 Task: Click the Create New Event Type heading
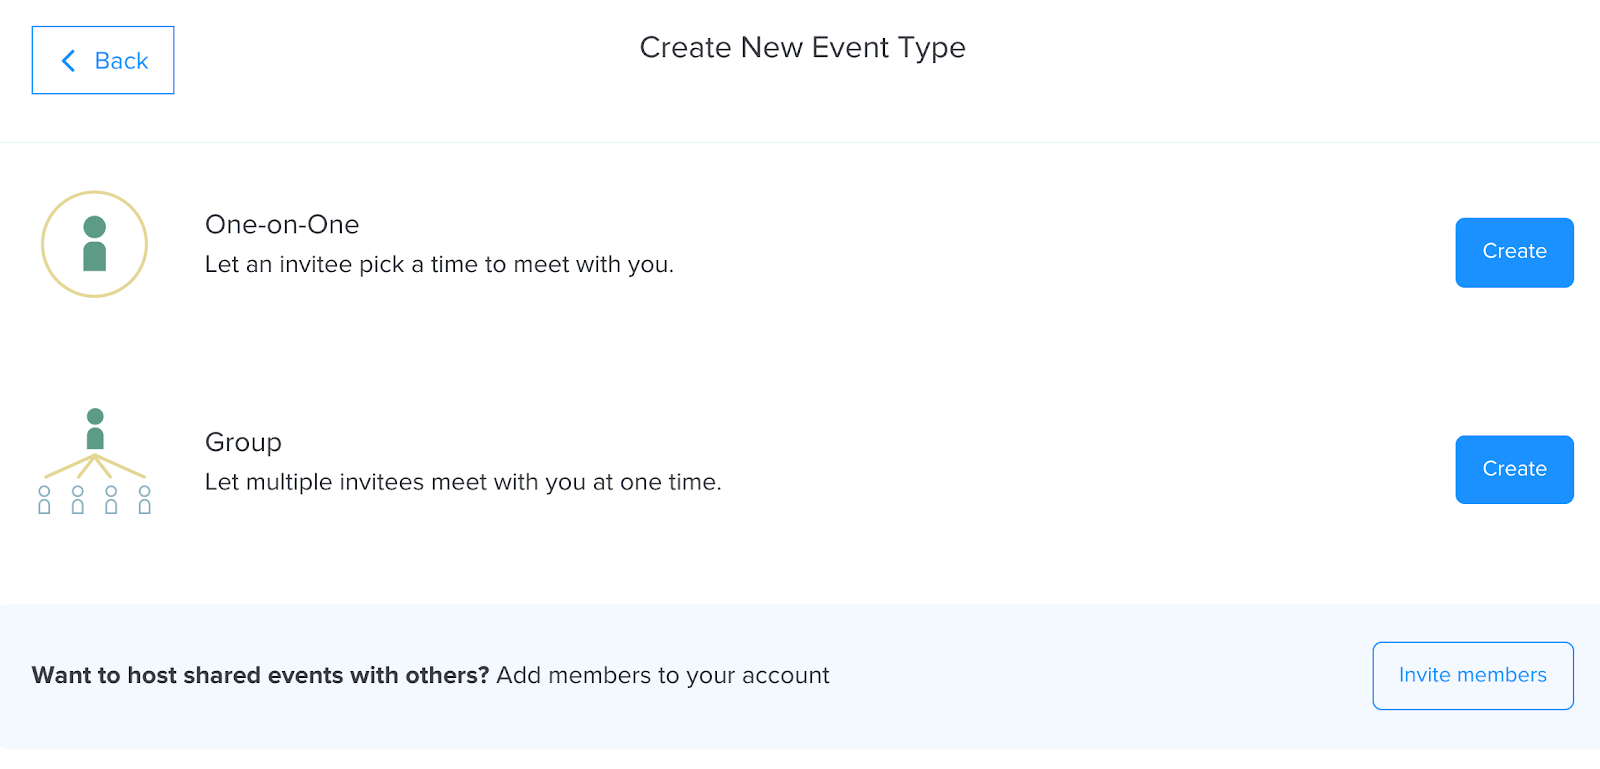pos(802,48)
